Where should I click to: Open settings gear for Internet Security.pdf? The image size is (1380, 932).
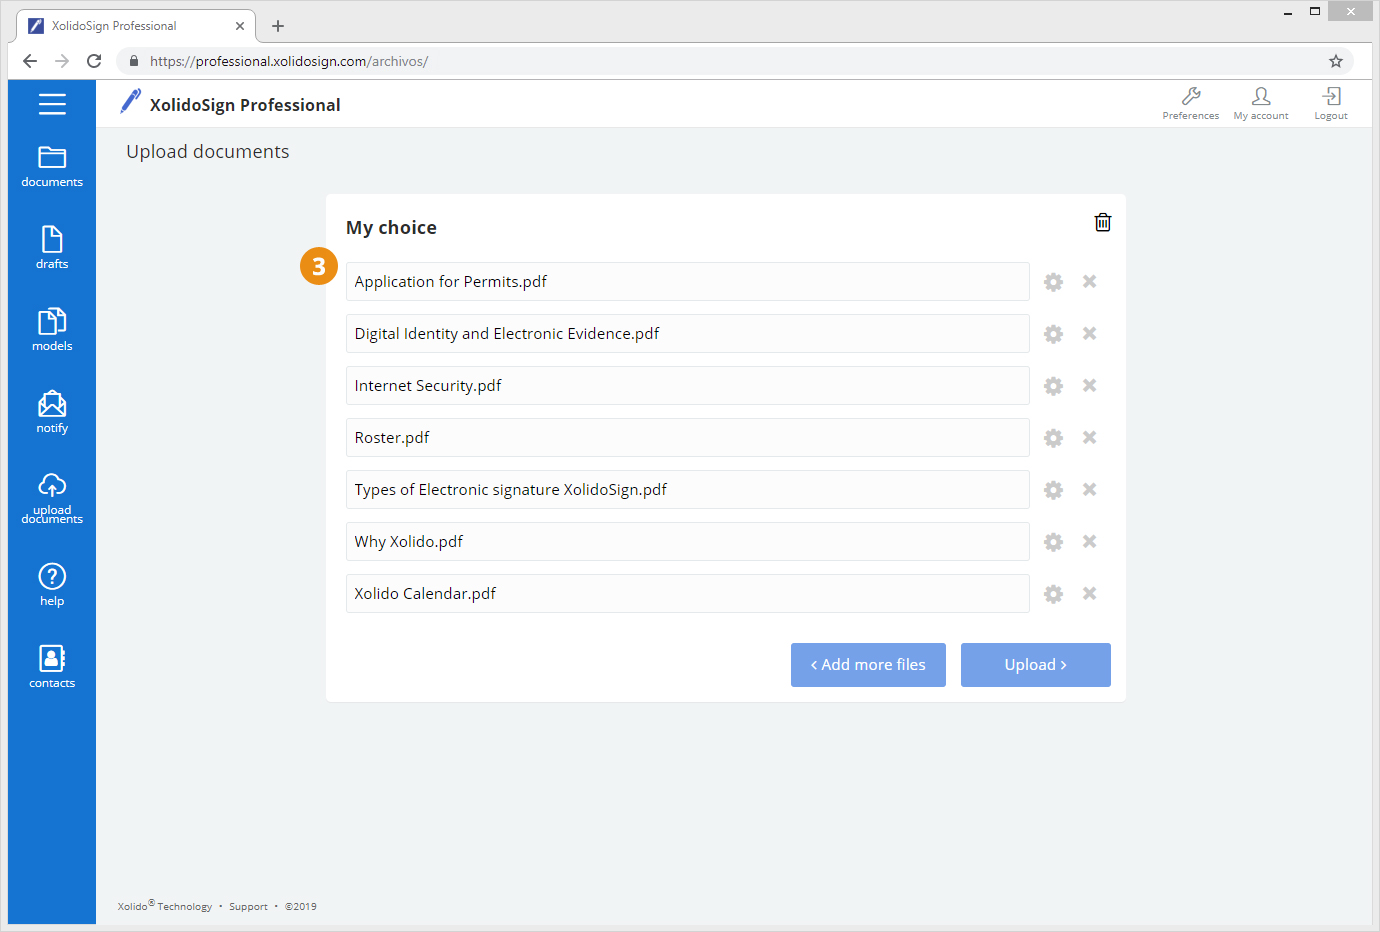click(x=1053, y=386)
